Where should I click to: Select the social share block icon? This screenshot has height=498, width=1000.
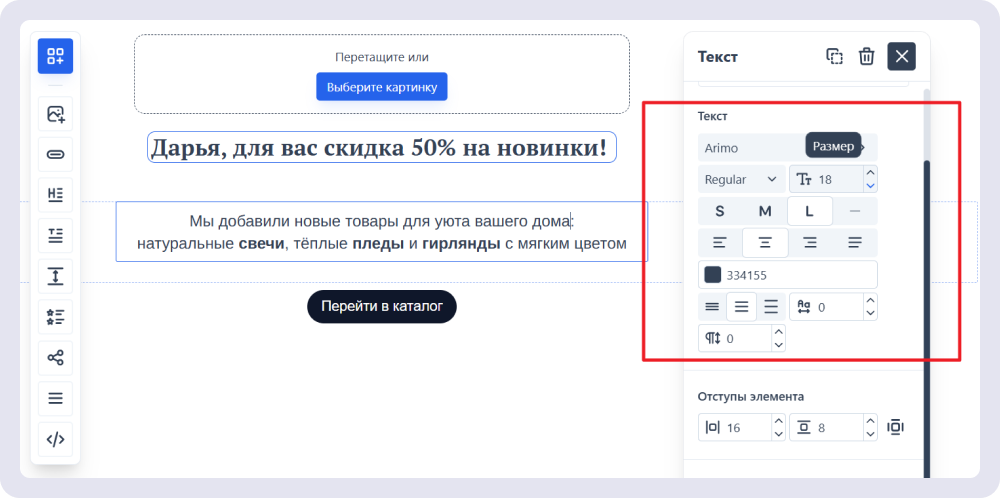55,358
